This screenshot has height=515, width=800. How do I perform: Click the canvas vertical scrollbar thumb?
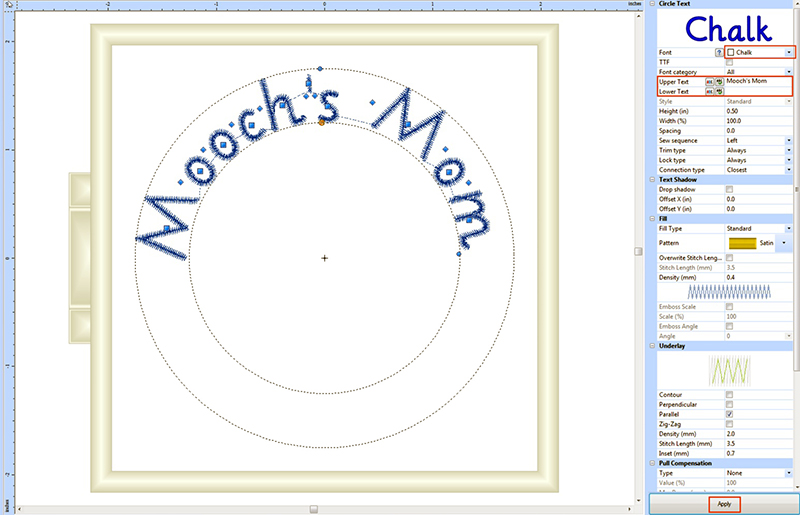pyautogui.click(x=638, y=251)
